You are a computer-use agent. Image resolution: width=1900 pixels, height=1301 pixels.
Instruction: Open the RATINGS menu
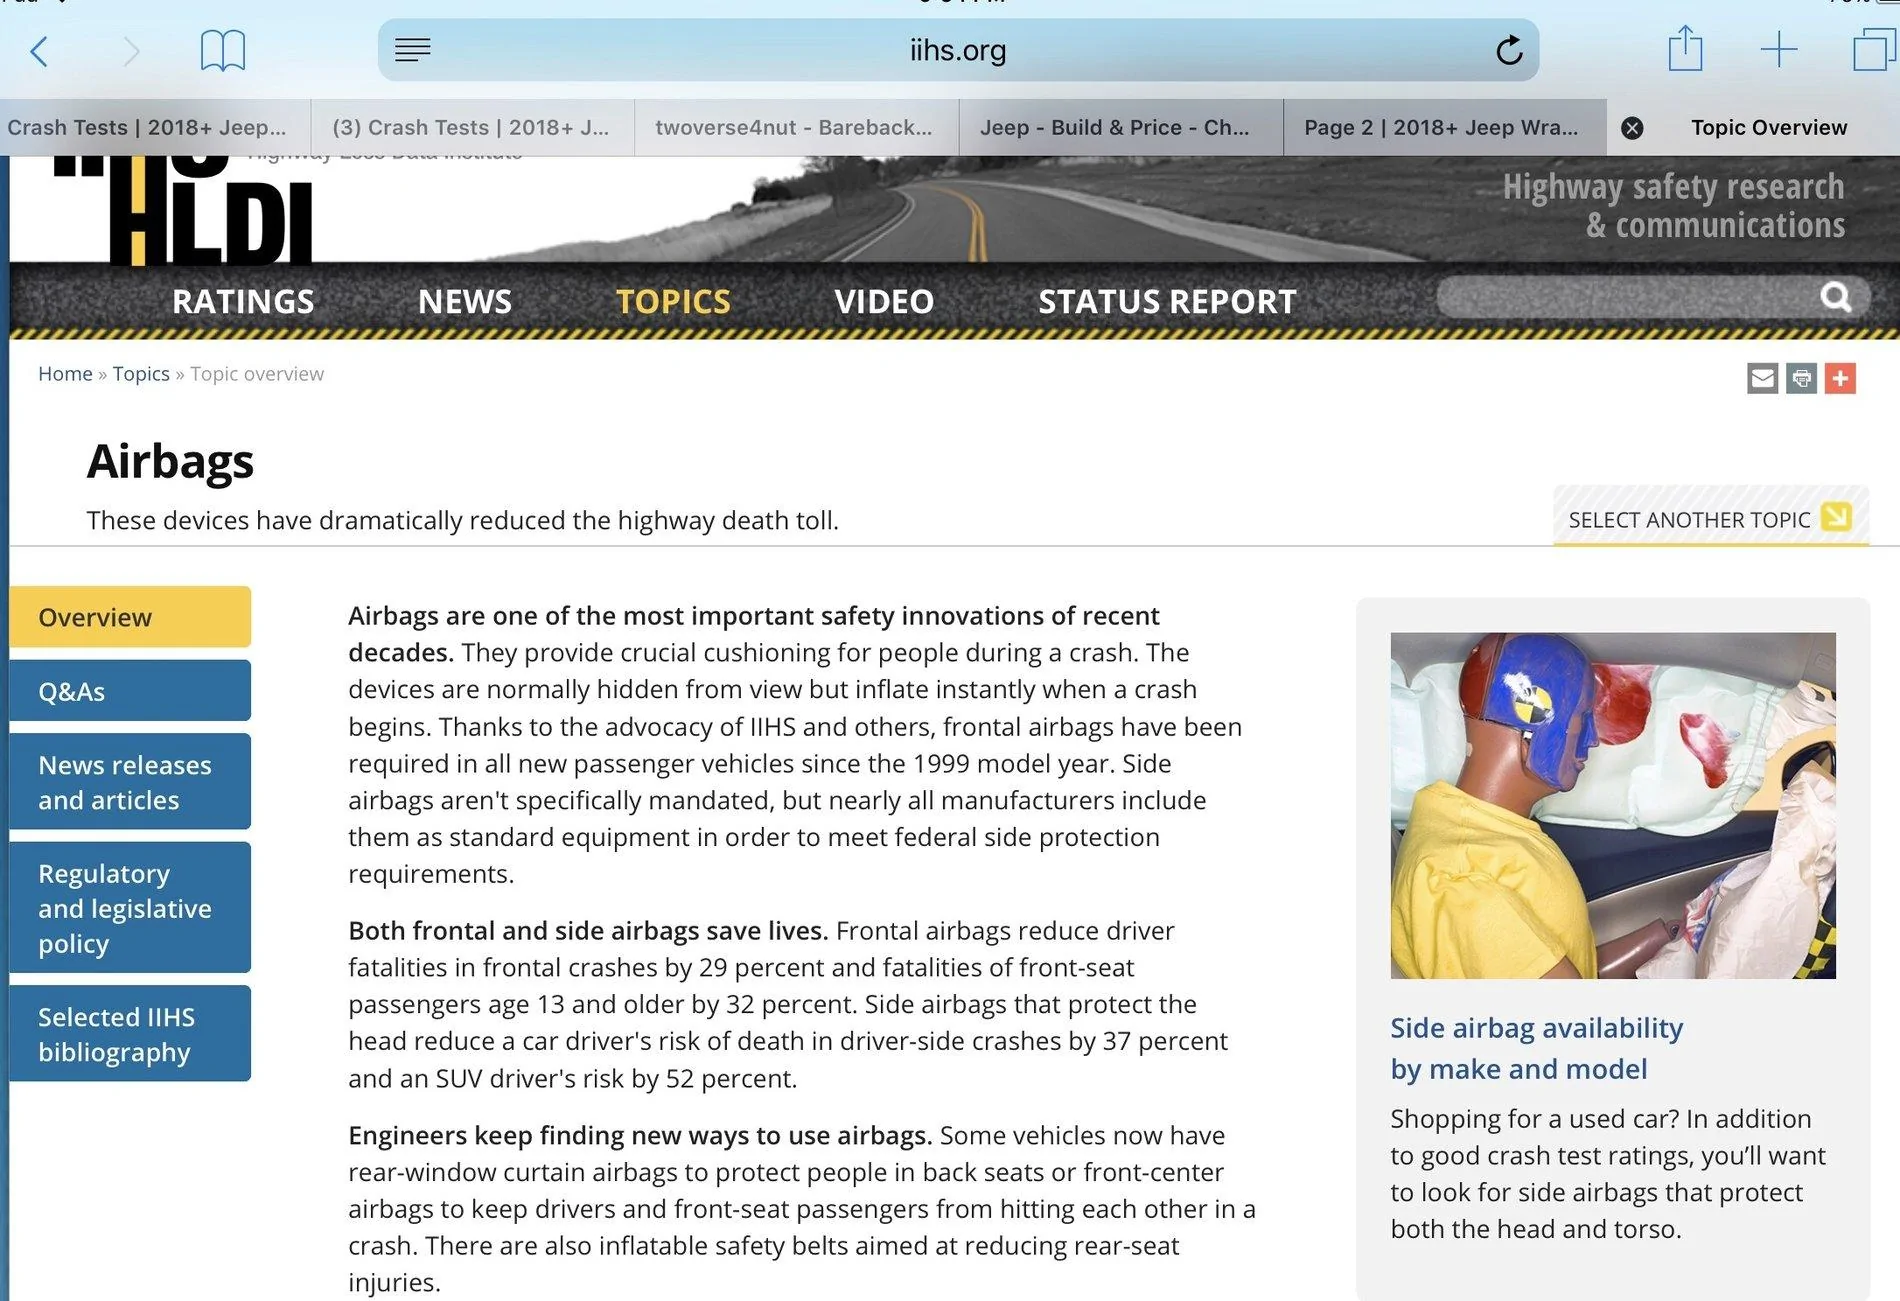pyautogui.click(x=243, y=301)
